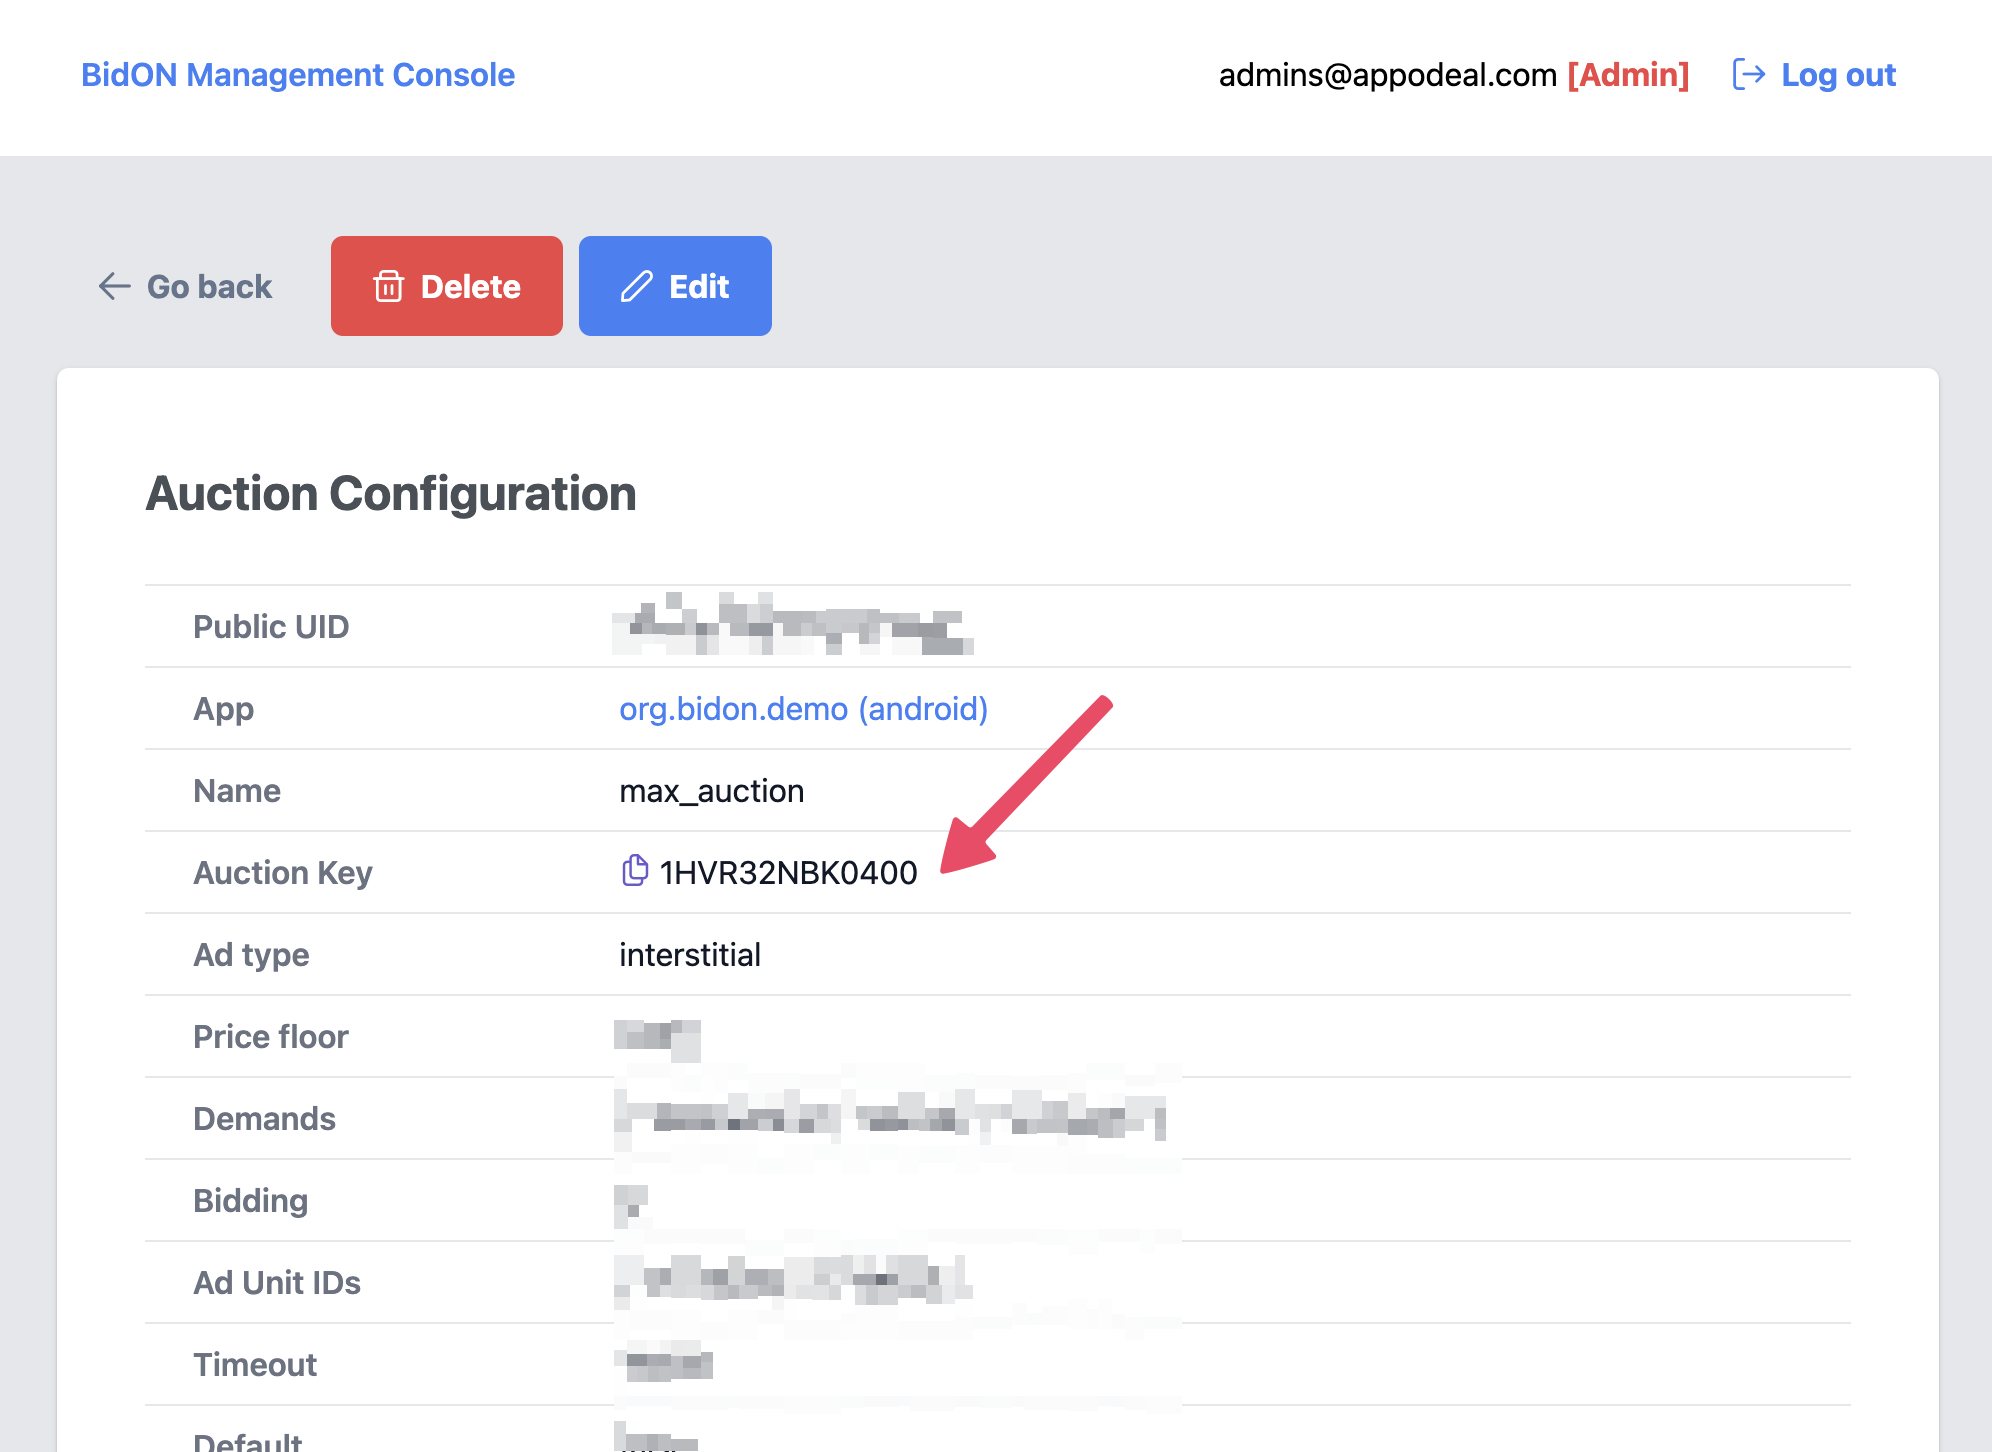Log out of the console
Image resolution: width=1992 pixels, height=1452 pixels.
(1838, 74)
